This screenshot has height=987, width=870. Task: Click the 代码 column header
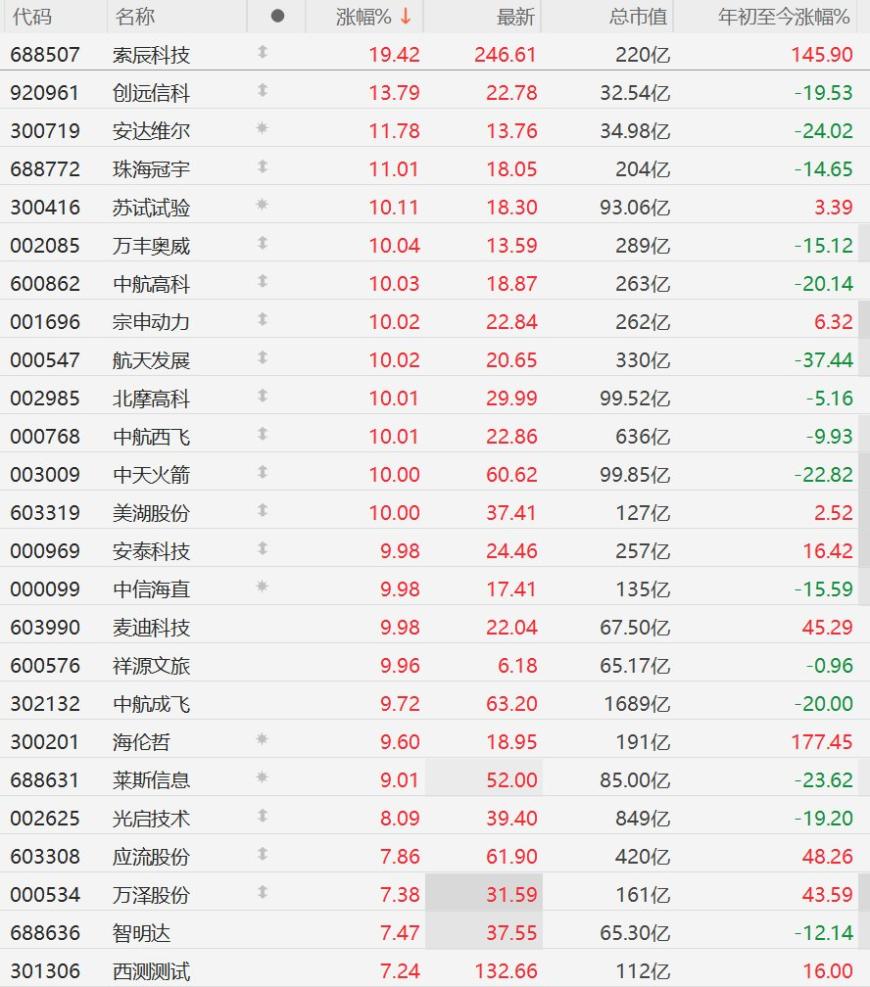tap(31, 17)
